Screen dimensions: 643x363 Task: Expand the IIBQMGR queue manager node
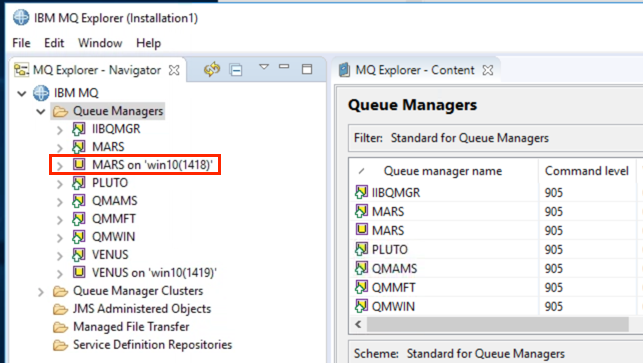(x=60, y=130)
